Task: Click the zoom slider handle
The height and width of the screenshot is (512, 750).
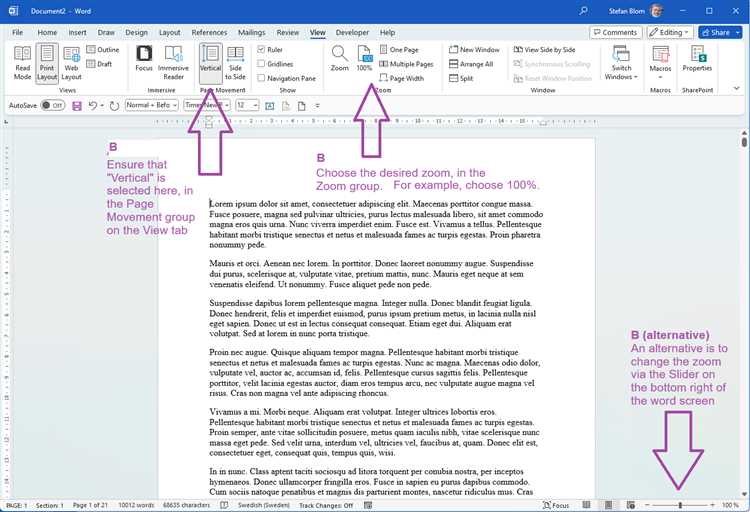Action: pyautogui.click(x=680, y=505)
